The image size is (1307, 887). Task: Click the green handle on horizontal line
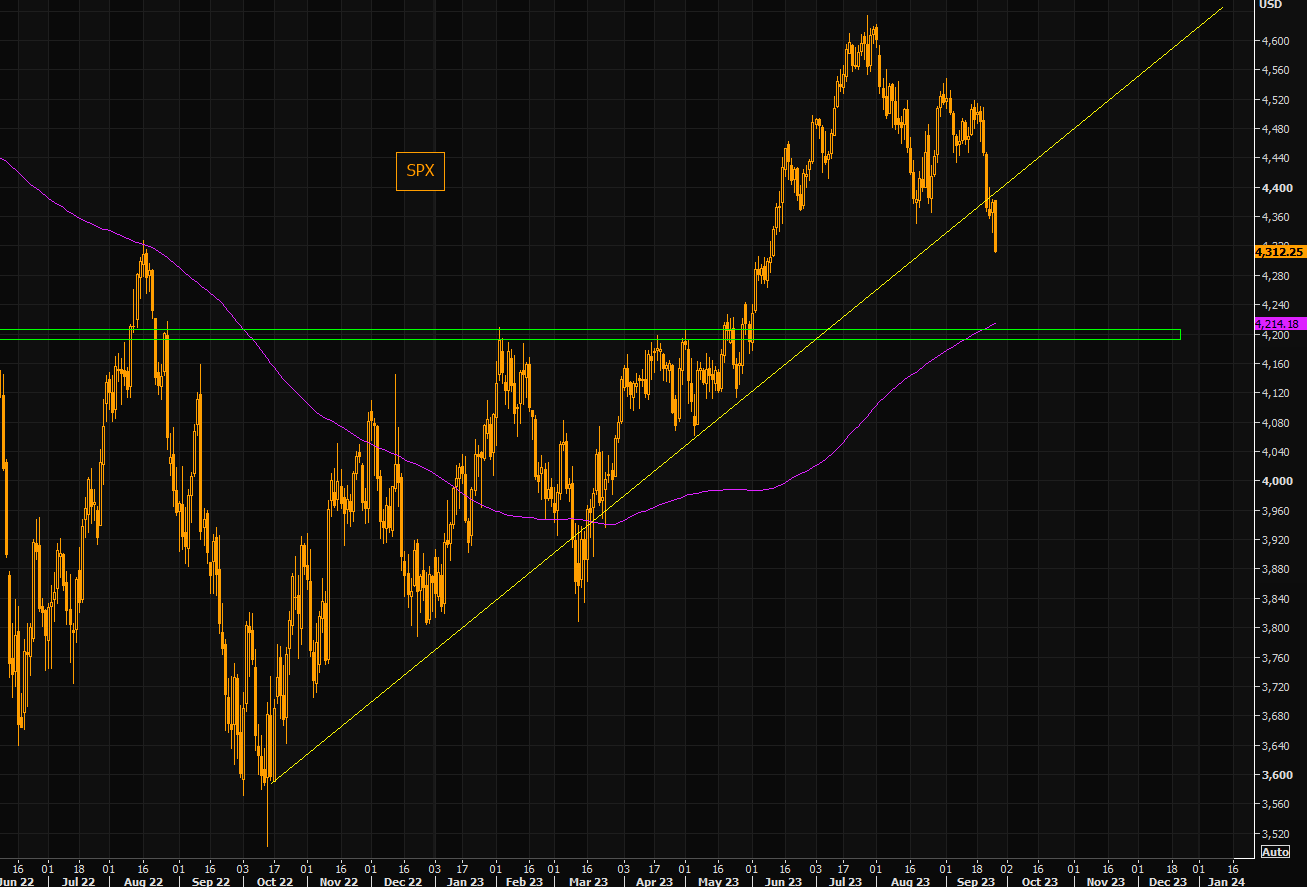(1180, 334)
